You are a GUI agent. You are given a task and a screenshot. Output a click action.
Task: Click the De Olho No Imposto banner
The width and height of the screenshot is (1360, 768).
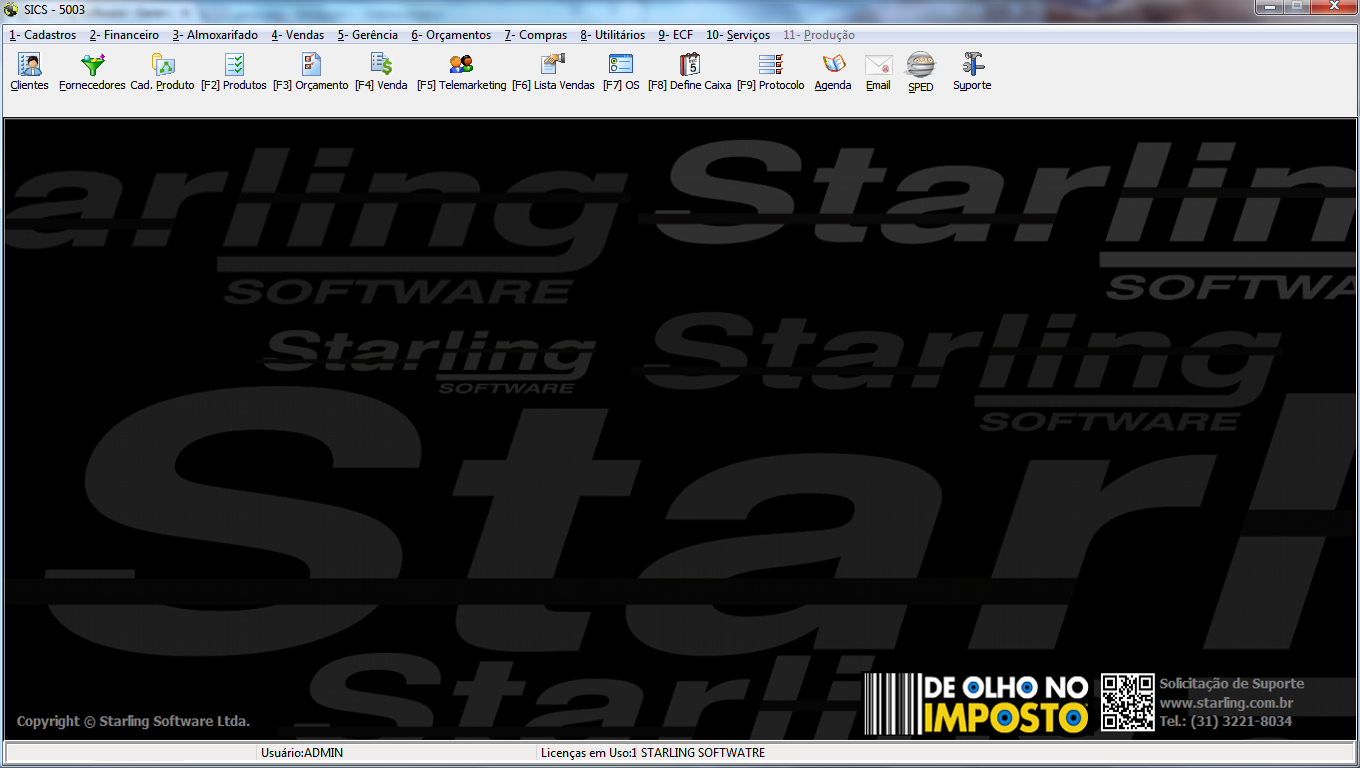(x=978, y=703)
